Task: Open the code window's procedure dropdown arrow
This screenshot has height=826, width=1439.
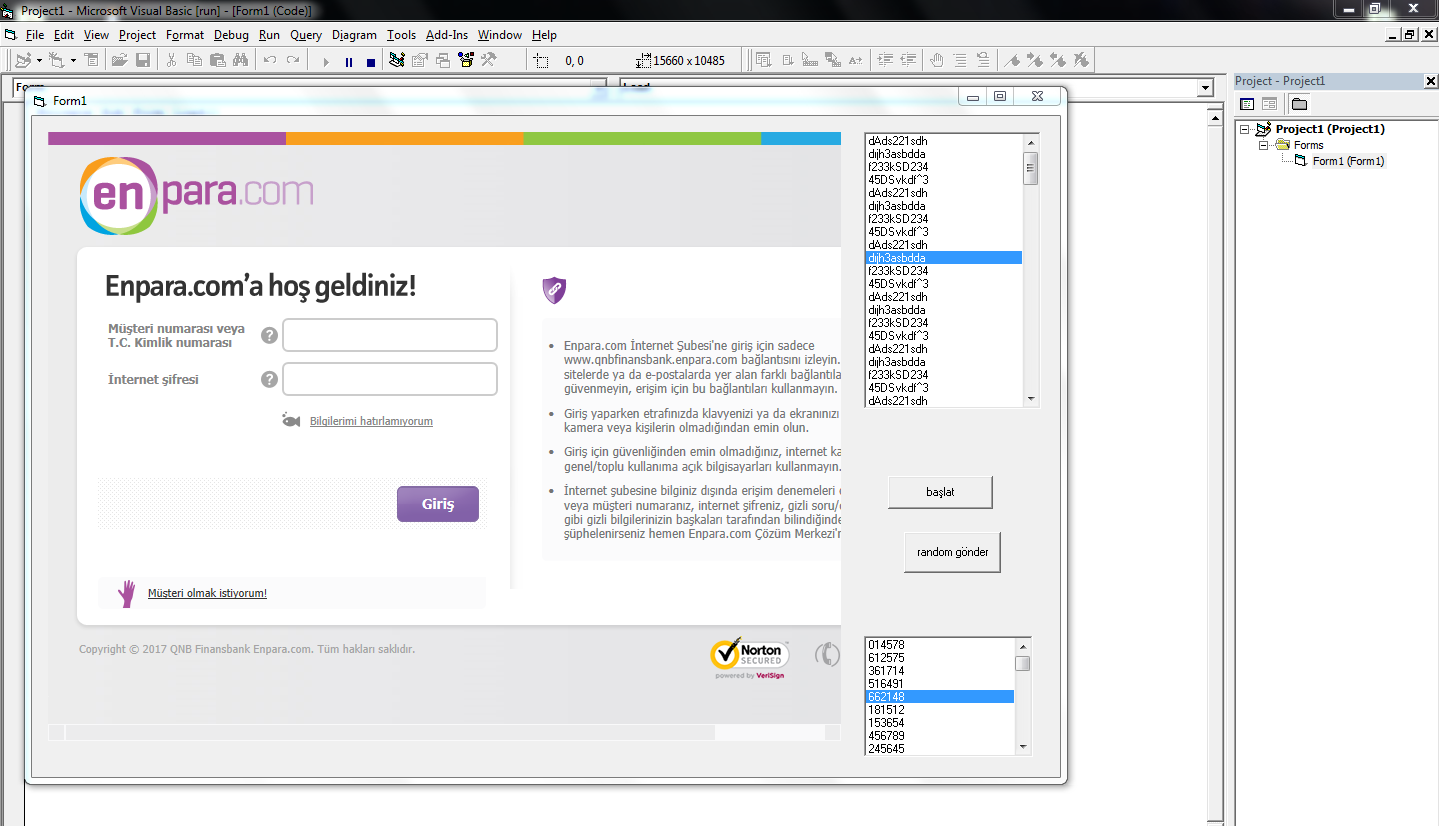Action: 1204,88
